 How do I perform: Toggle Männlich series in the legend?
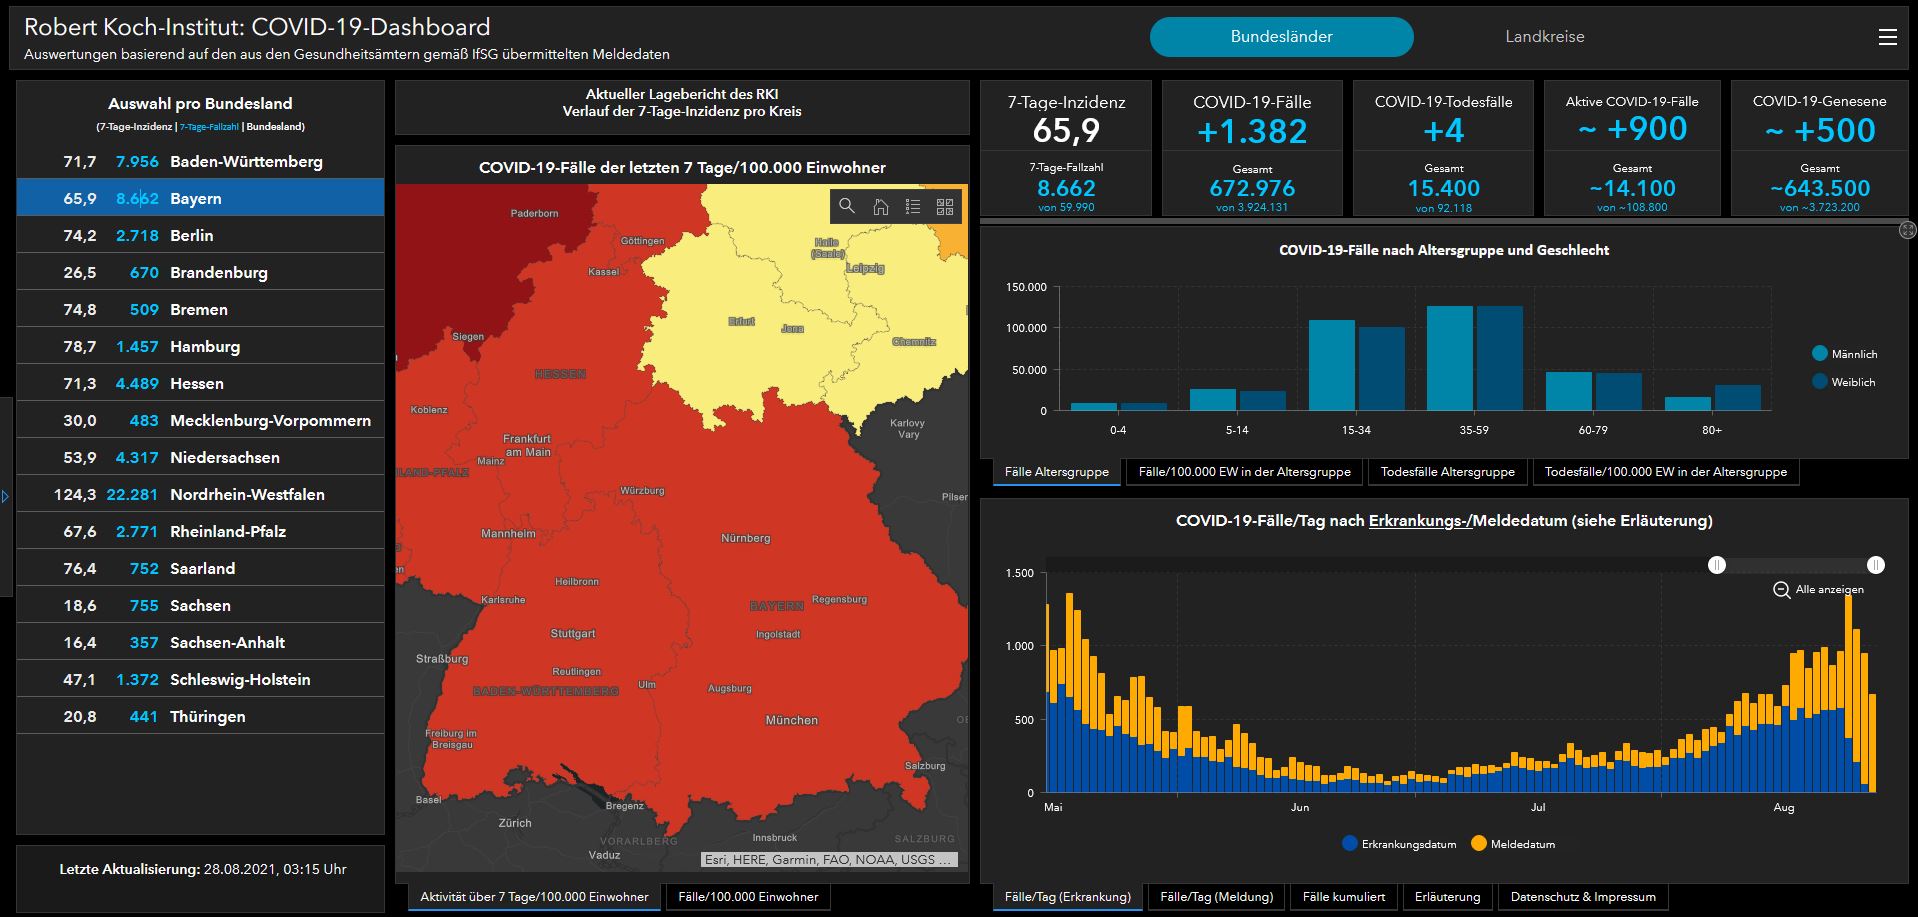pos(1820,354)
